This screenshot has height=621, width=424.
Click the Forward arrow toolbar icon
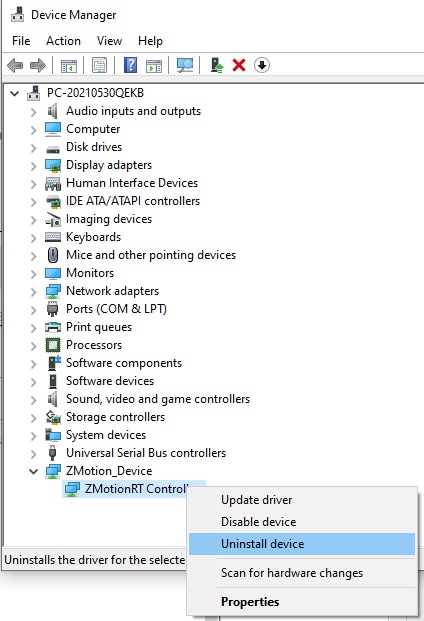click(38, 65)
